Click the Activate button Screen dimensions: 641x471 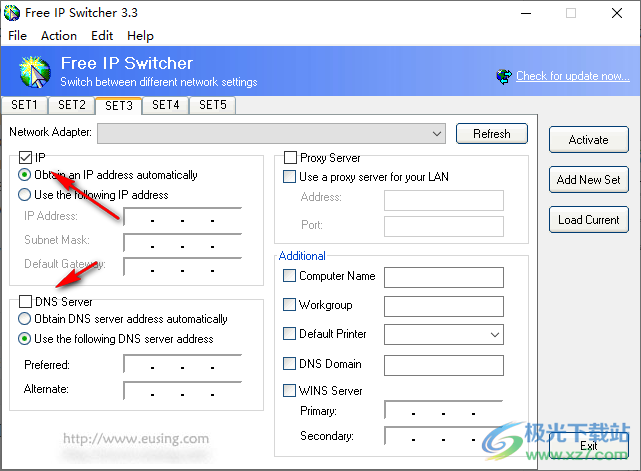(589, 140)
